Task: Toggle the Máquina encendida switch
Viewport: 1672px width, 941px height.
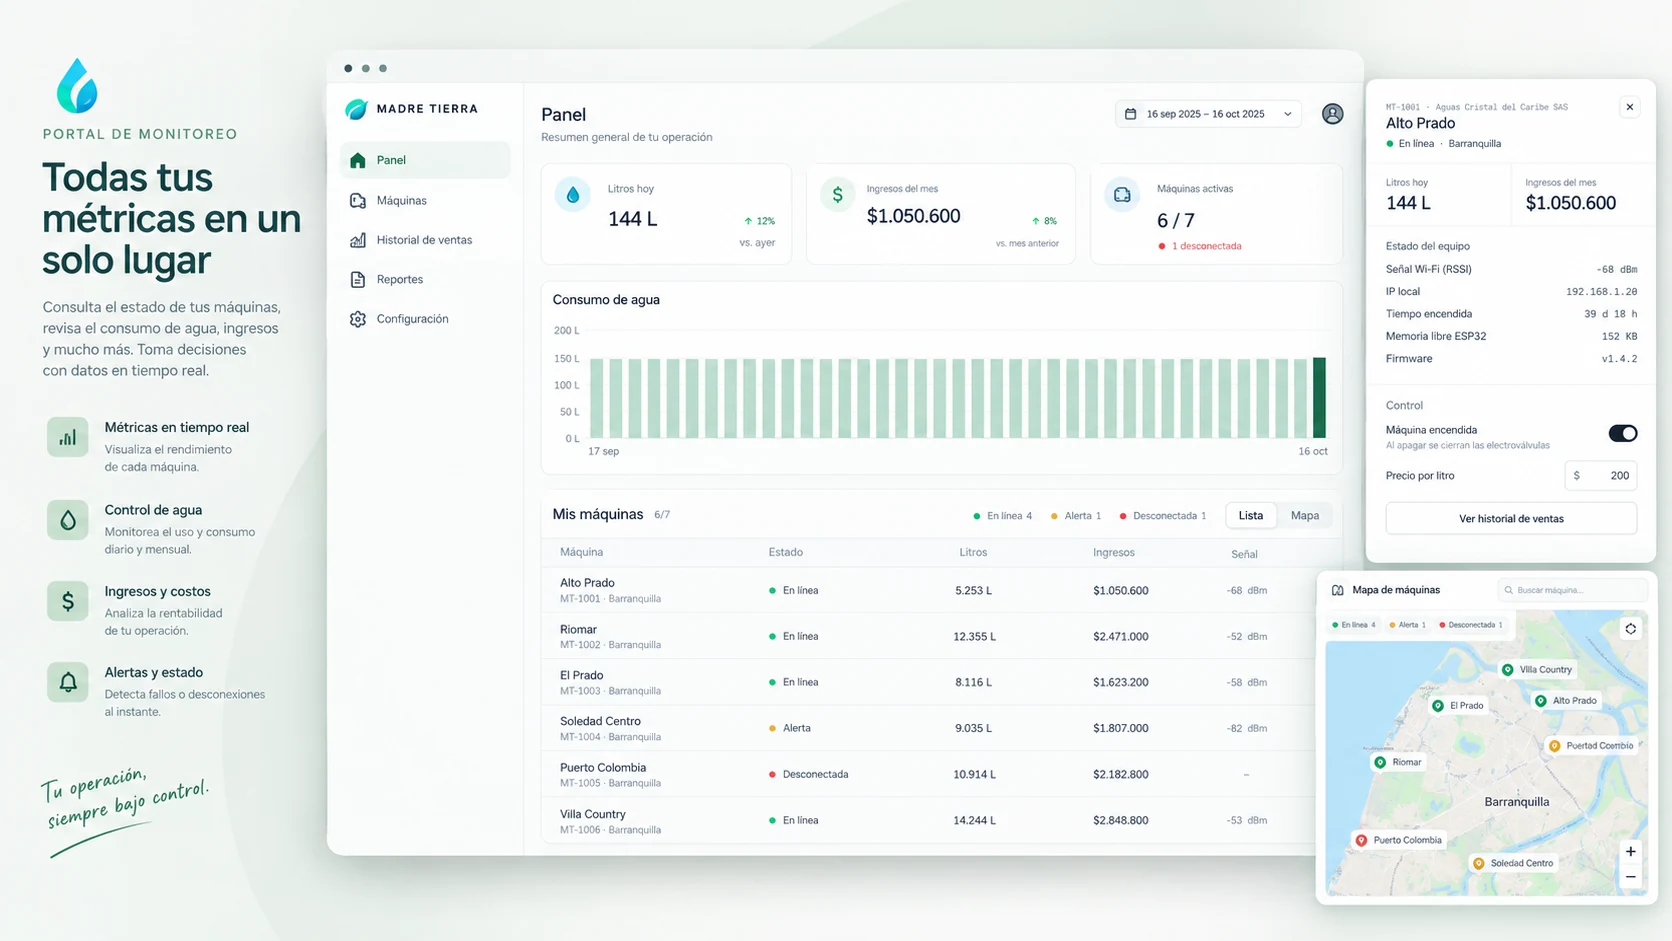Action: (x=1622, y=433)
